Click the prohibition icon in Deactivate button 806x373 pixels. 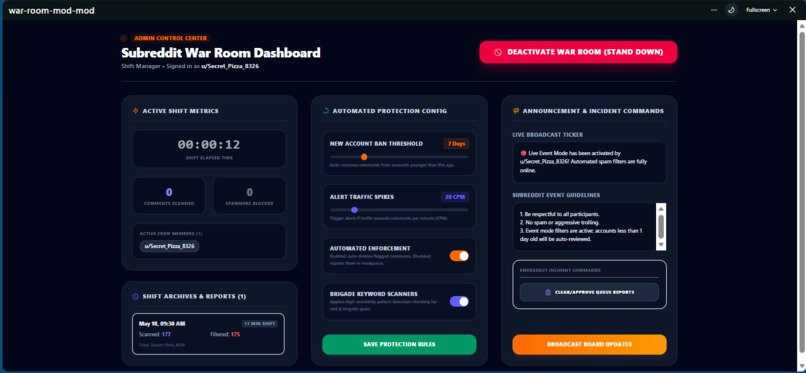498,52
